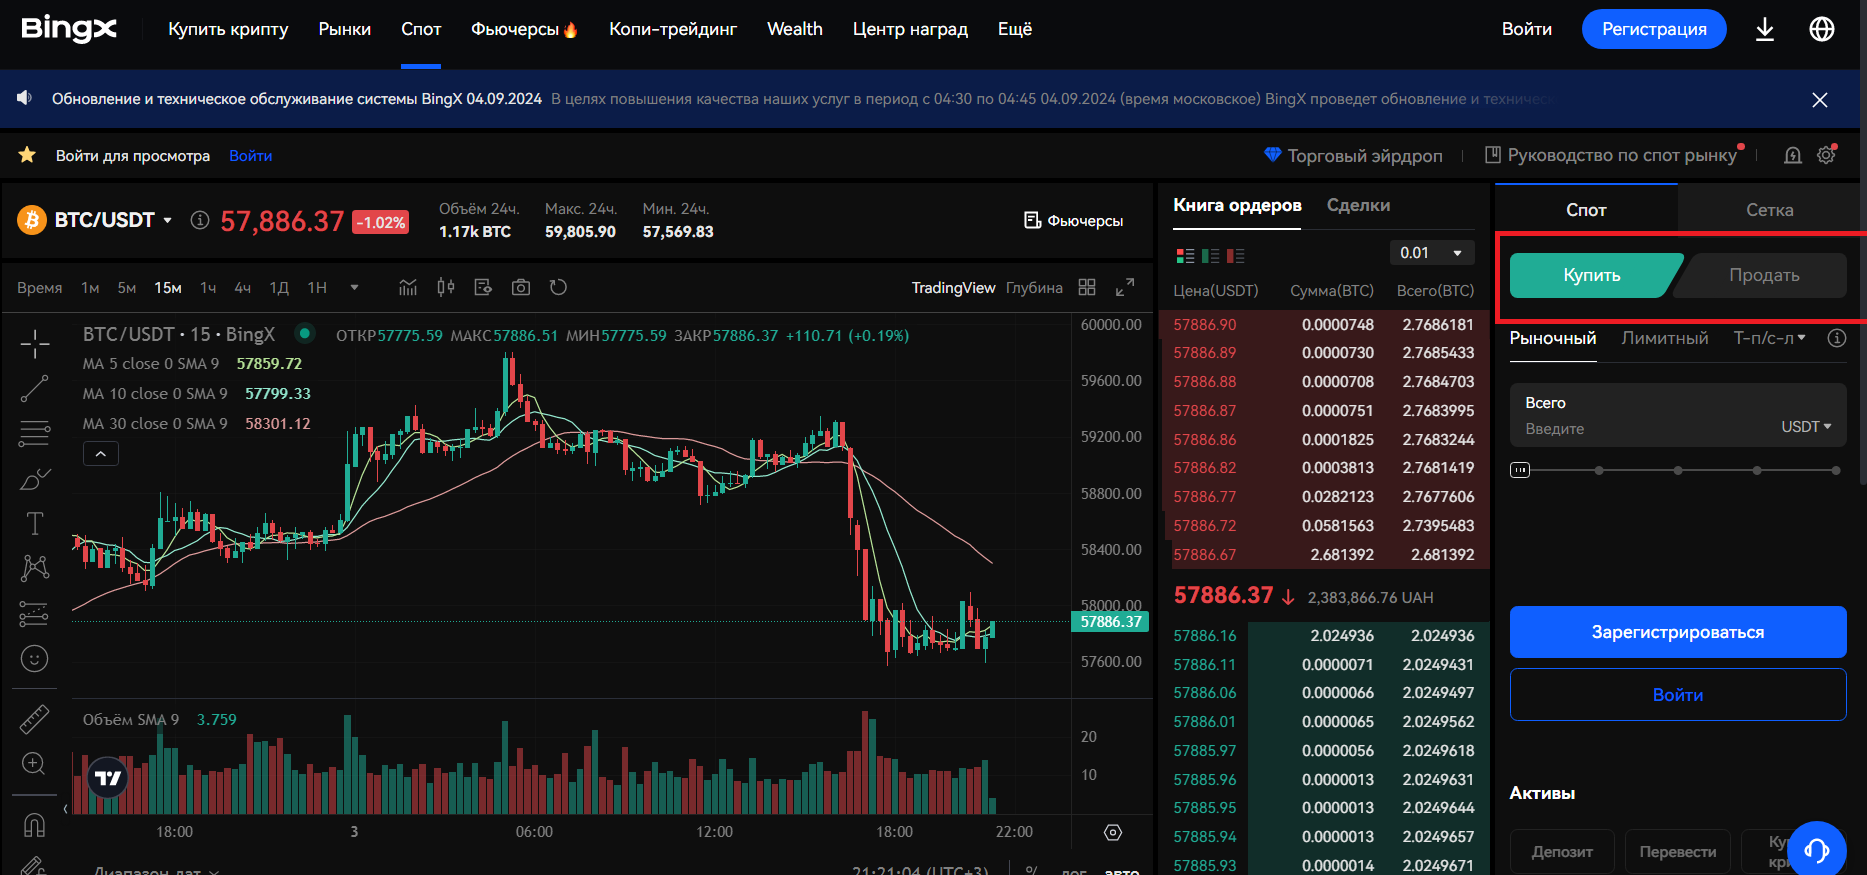1867x875 pixels.
Task: Open the app download icon
Action: [x=1765, y=29]
